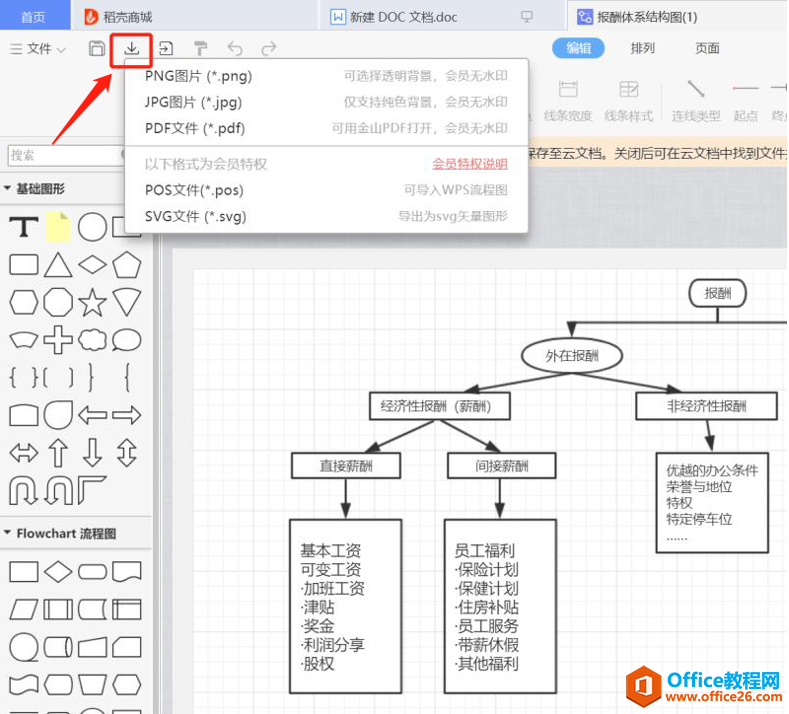Viewport: 789px width, 714px height.
Task: Select the 报酬 node in diagram
Action: [x=718, y=293]
